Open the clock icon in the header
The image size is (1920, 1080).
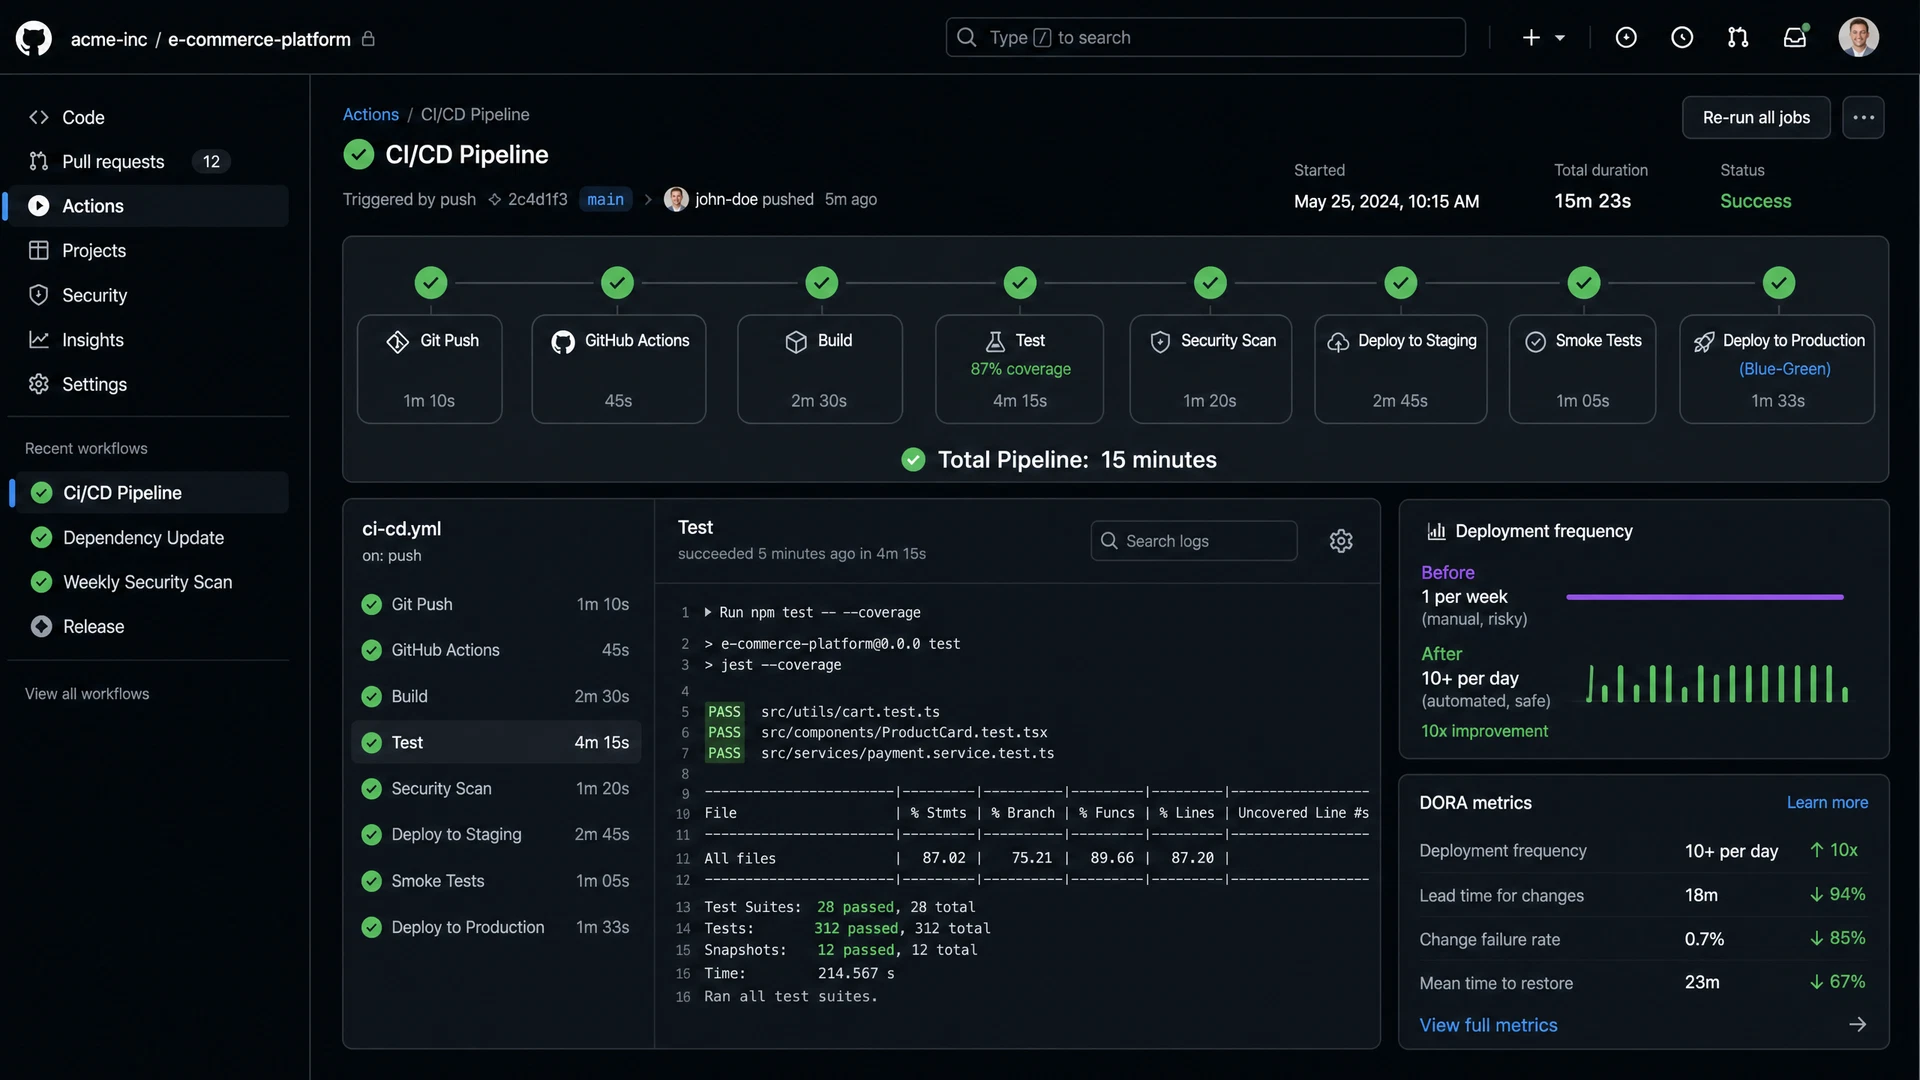tap(1682, 37)
